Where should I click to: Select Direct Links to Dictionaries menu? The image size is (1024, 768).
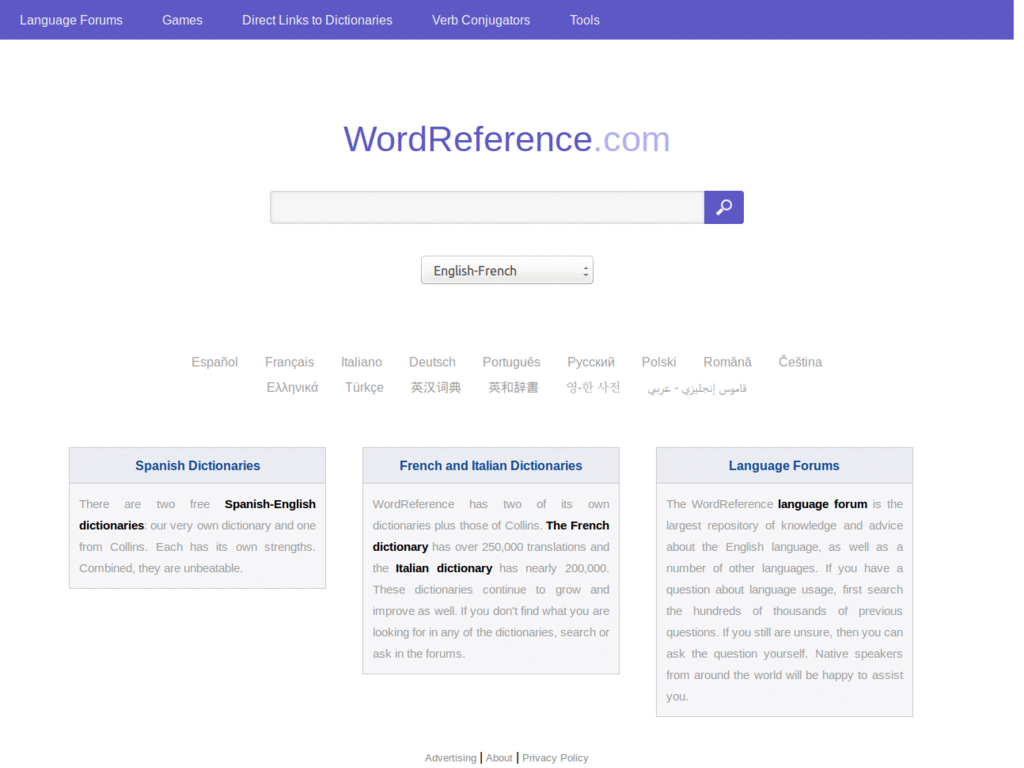tap(317, 20)
